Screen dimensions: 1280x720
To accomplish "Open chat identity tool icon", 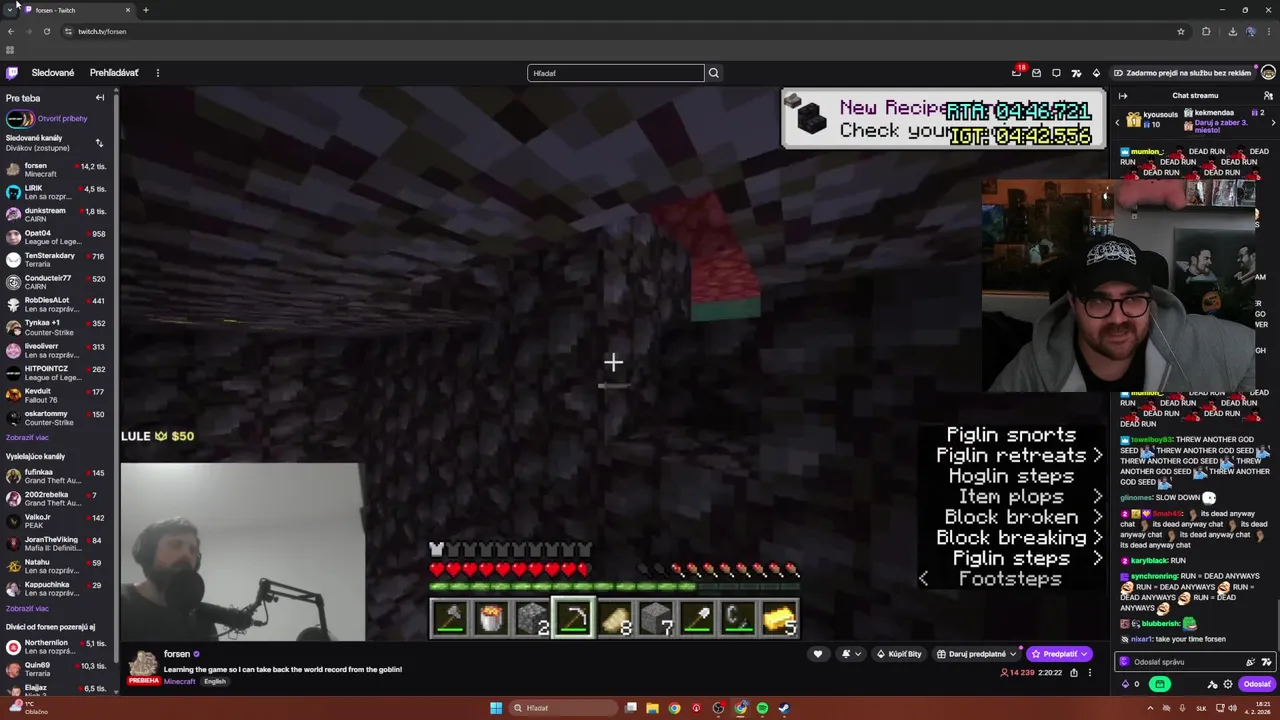I will click(x=1212, y=685).
